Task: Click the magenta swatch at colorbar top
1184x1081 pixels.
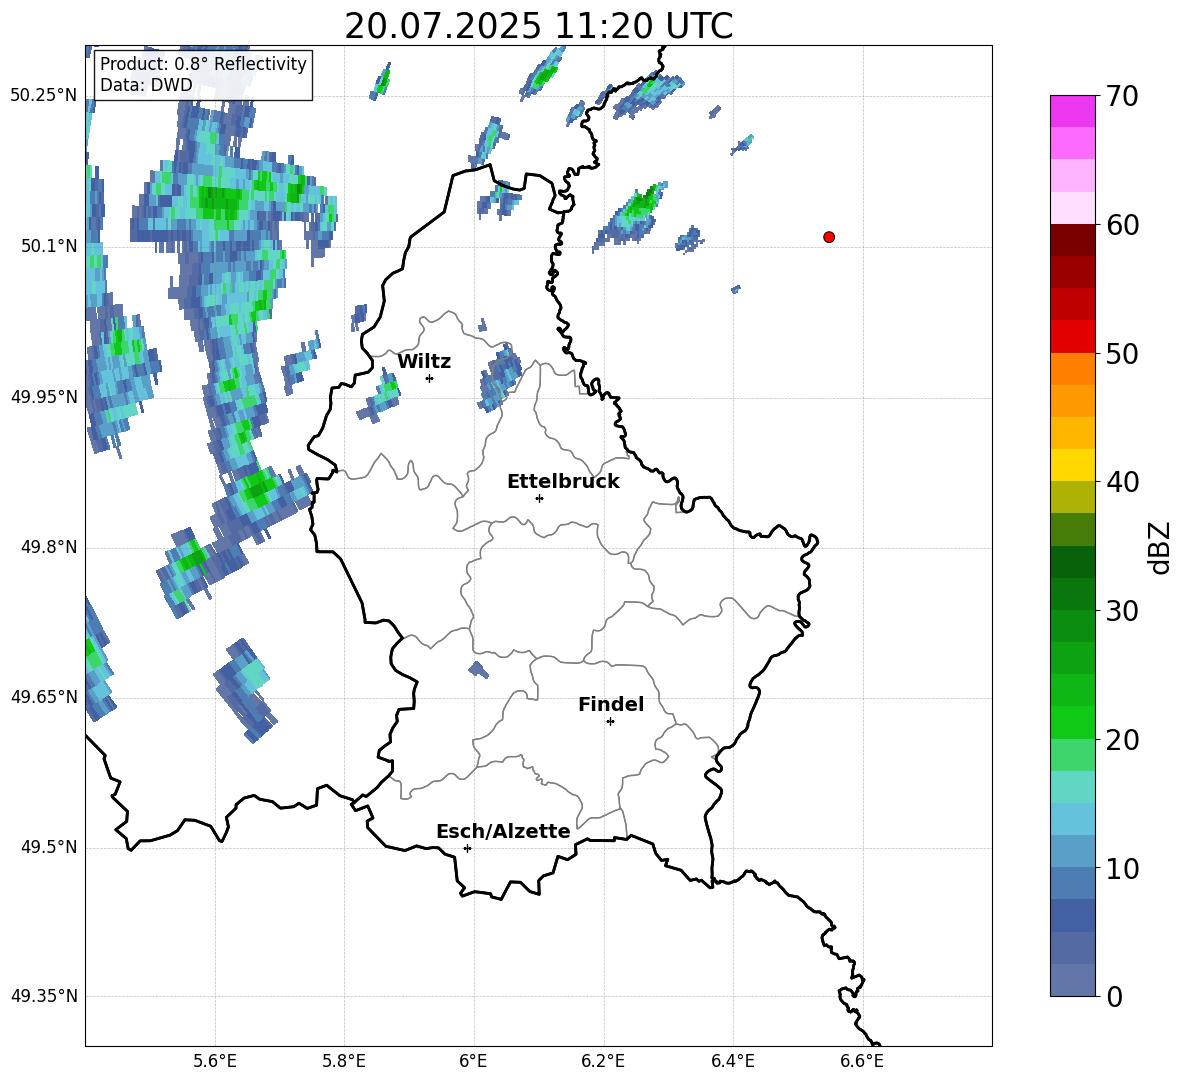Action: pos(1072,111)
